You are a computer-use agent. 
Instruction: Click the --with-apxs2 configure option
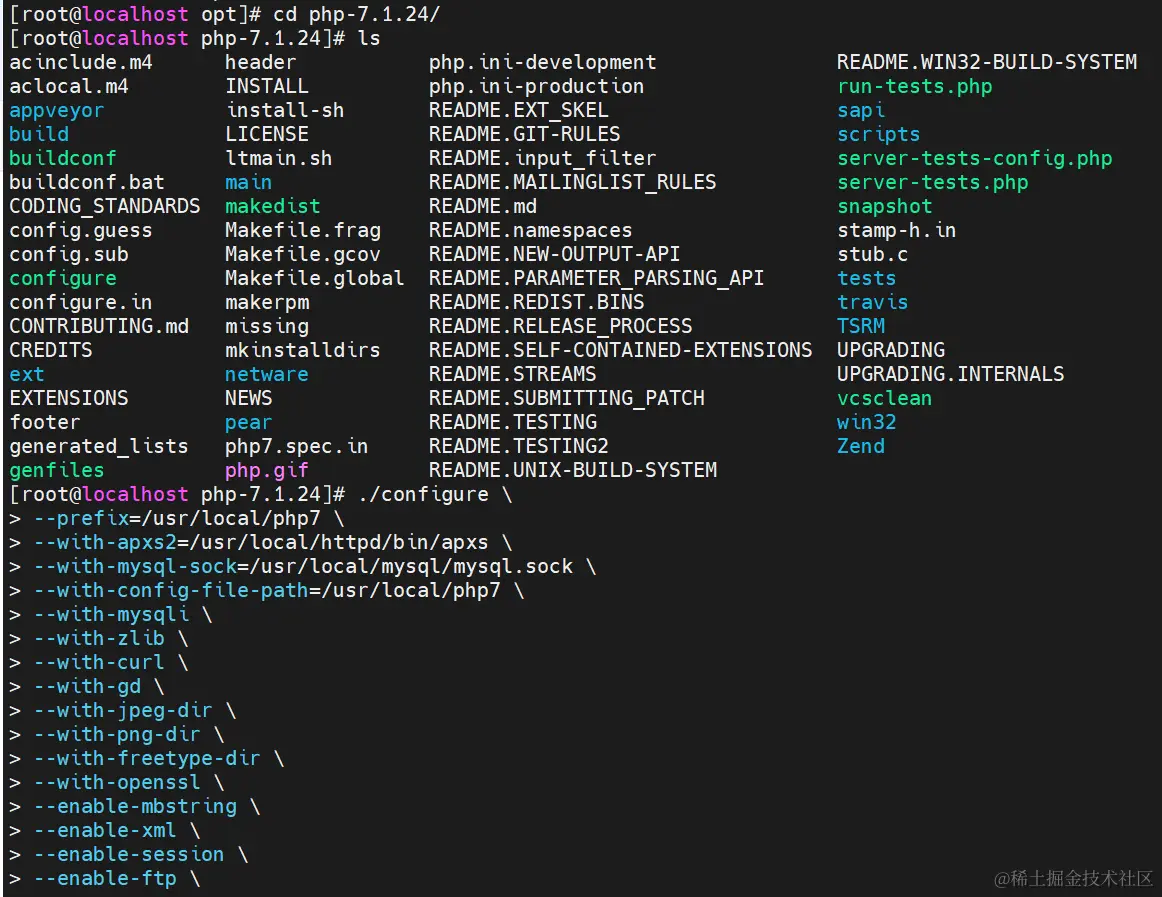point(104,543)
